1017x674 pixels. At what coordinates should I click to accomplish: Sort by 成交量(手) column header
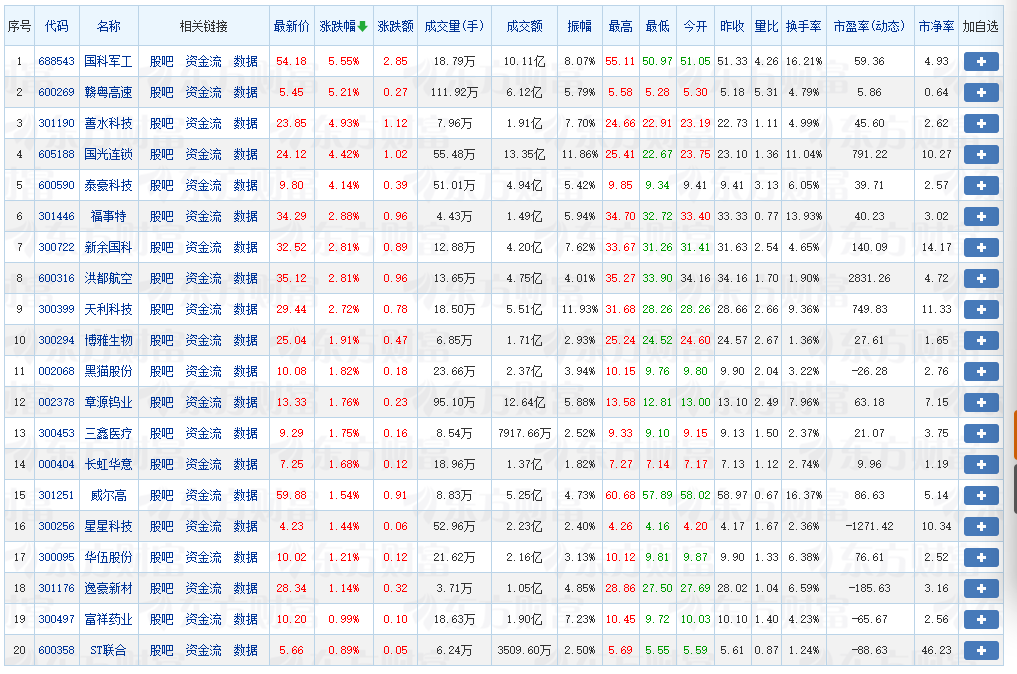[x=454, y=27]
